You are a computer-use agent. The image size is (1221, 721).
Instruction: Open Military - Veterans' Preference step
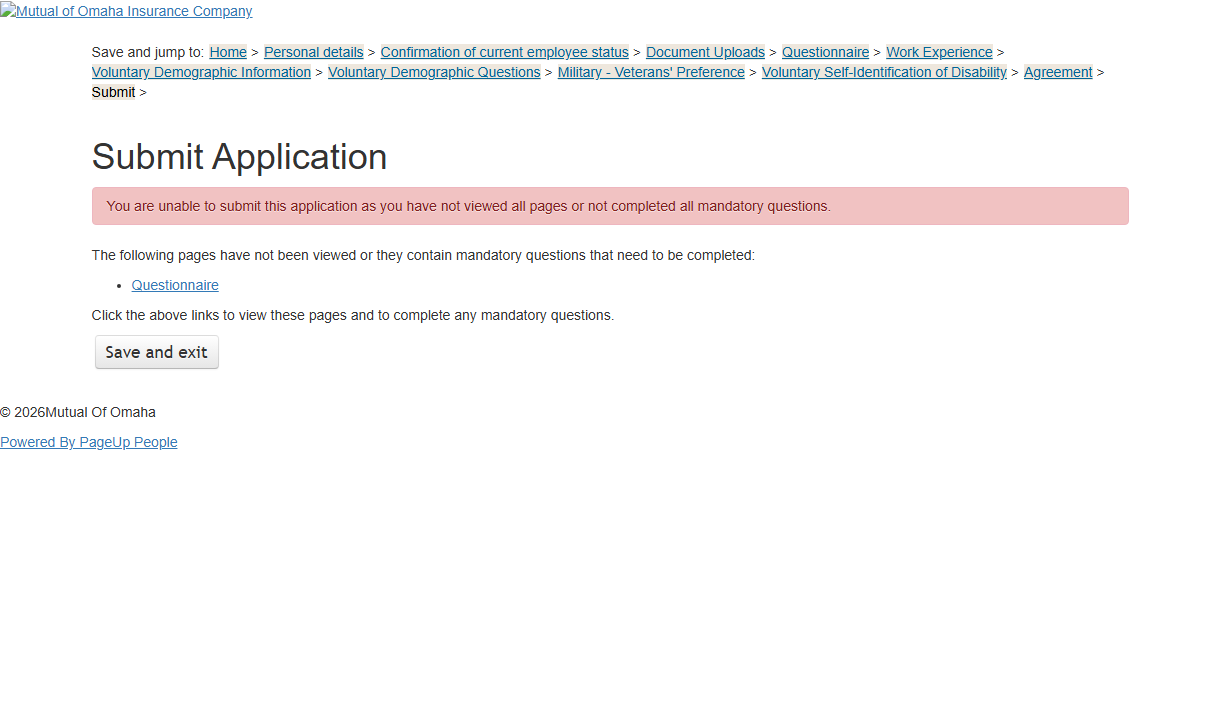(651, 72)
